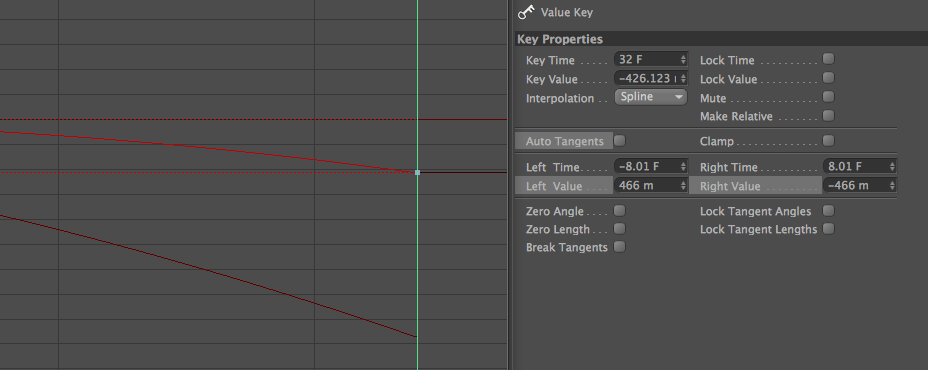The image size is (928, 370).
Task: Click the Interpolation label
Action: click(x=560, y=98)
